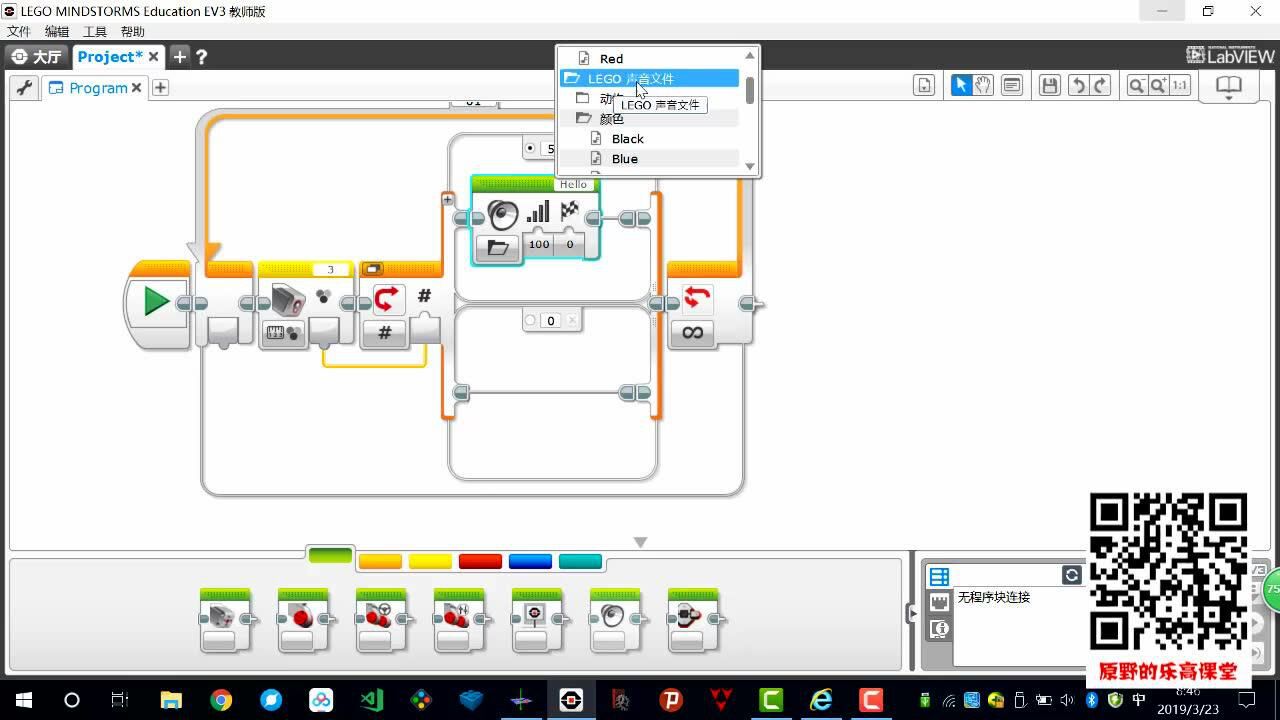Click the Zoom in magnifier

pyautogui.click(x=1158, y=86)
